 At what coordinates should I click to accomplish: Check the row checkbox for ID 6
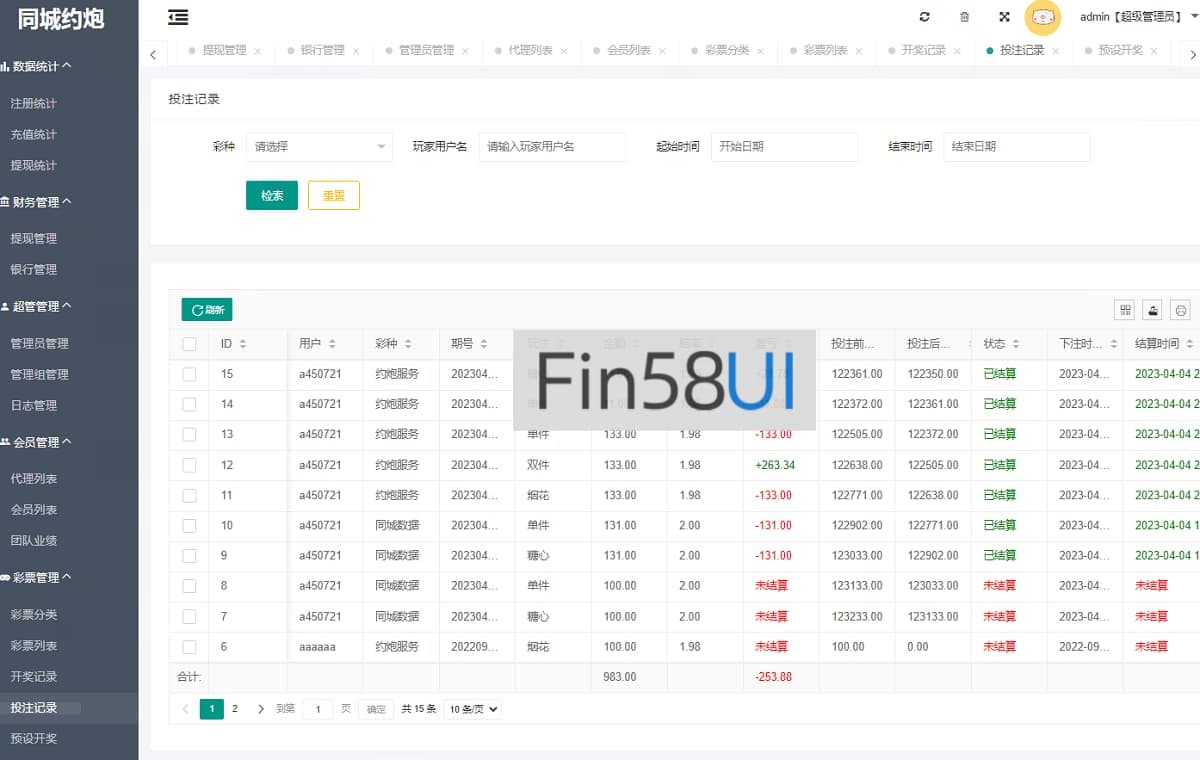(189, 647)
